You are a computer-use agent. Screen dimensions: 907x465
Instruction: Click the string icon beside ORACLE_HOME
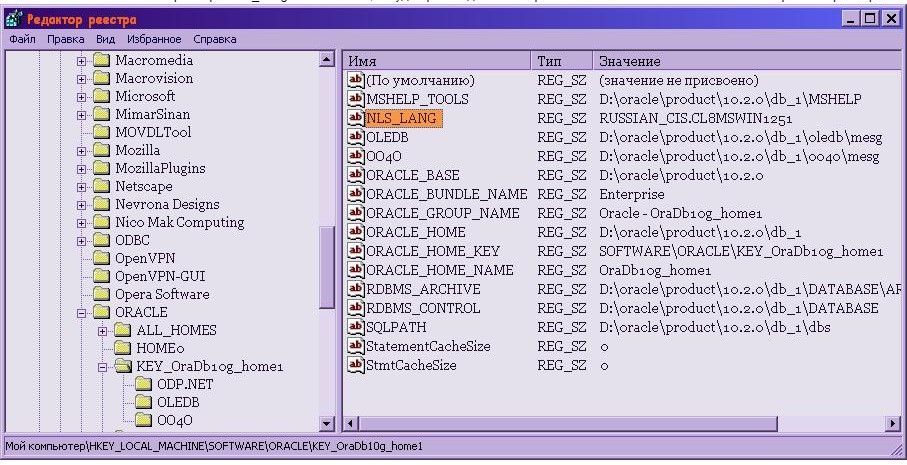[355, 232]
